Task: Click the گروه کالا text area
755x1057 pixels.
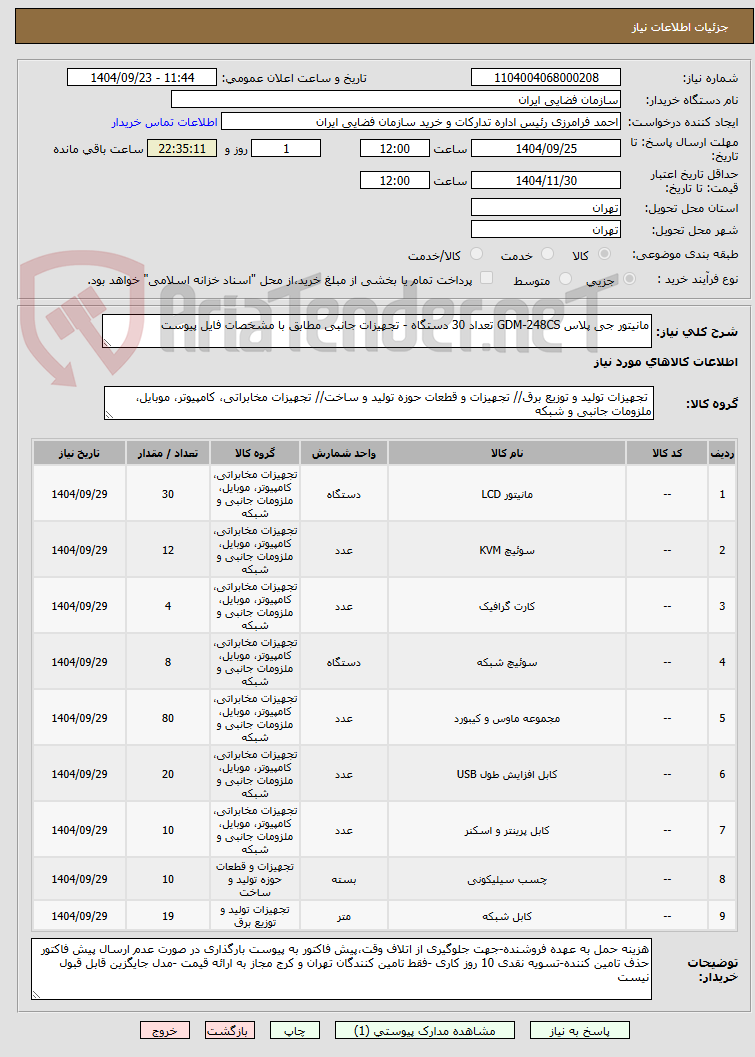Action: point(379,403)
